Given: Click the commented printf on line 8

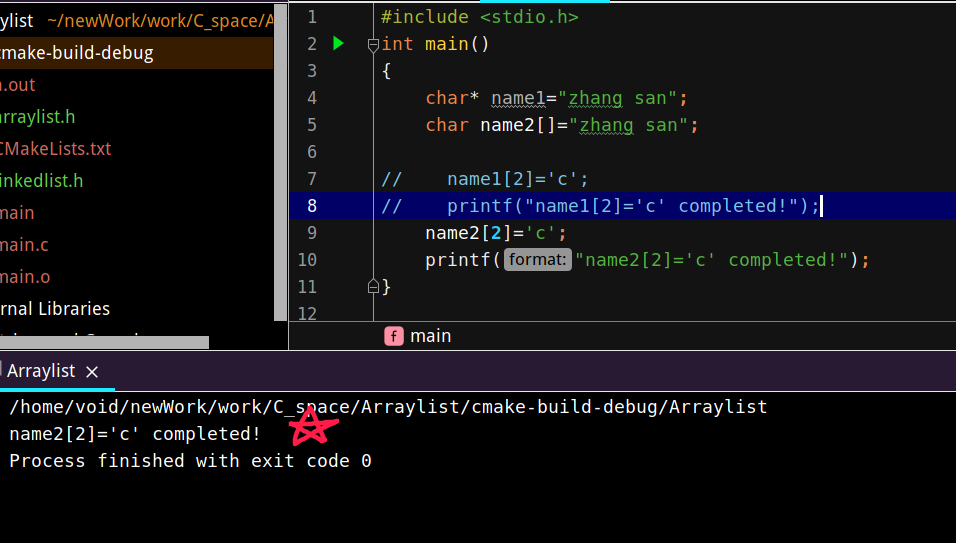Looking at the screenshot, I should coord(601,206).
